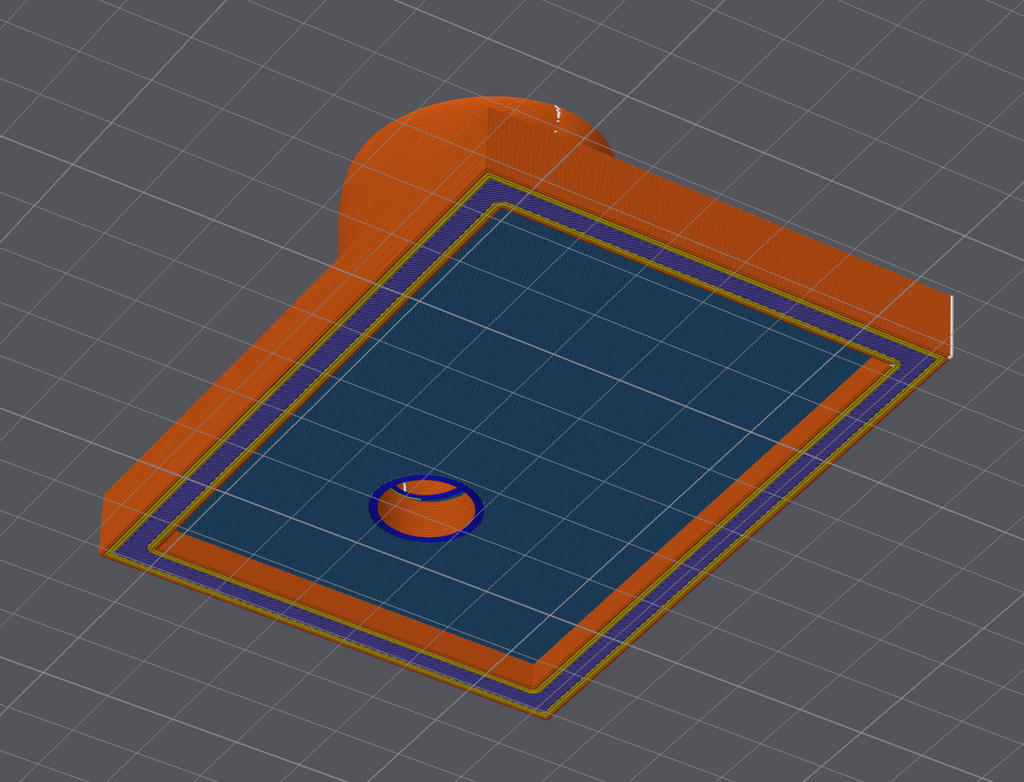Click the circular hole in the tray floor

(x=426, y=510)
